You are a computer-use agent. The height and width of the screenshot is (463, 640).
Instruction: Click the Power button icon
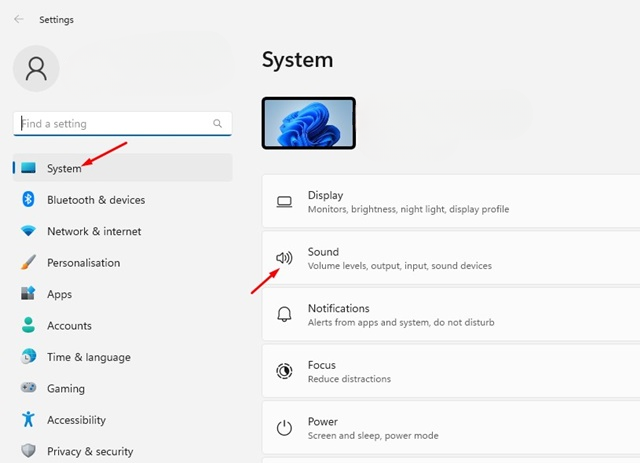(x=284, y=428)
